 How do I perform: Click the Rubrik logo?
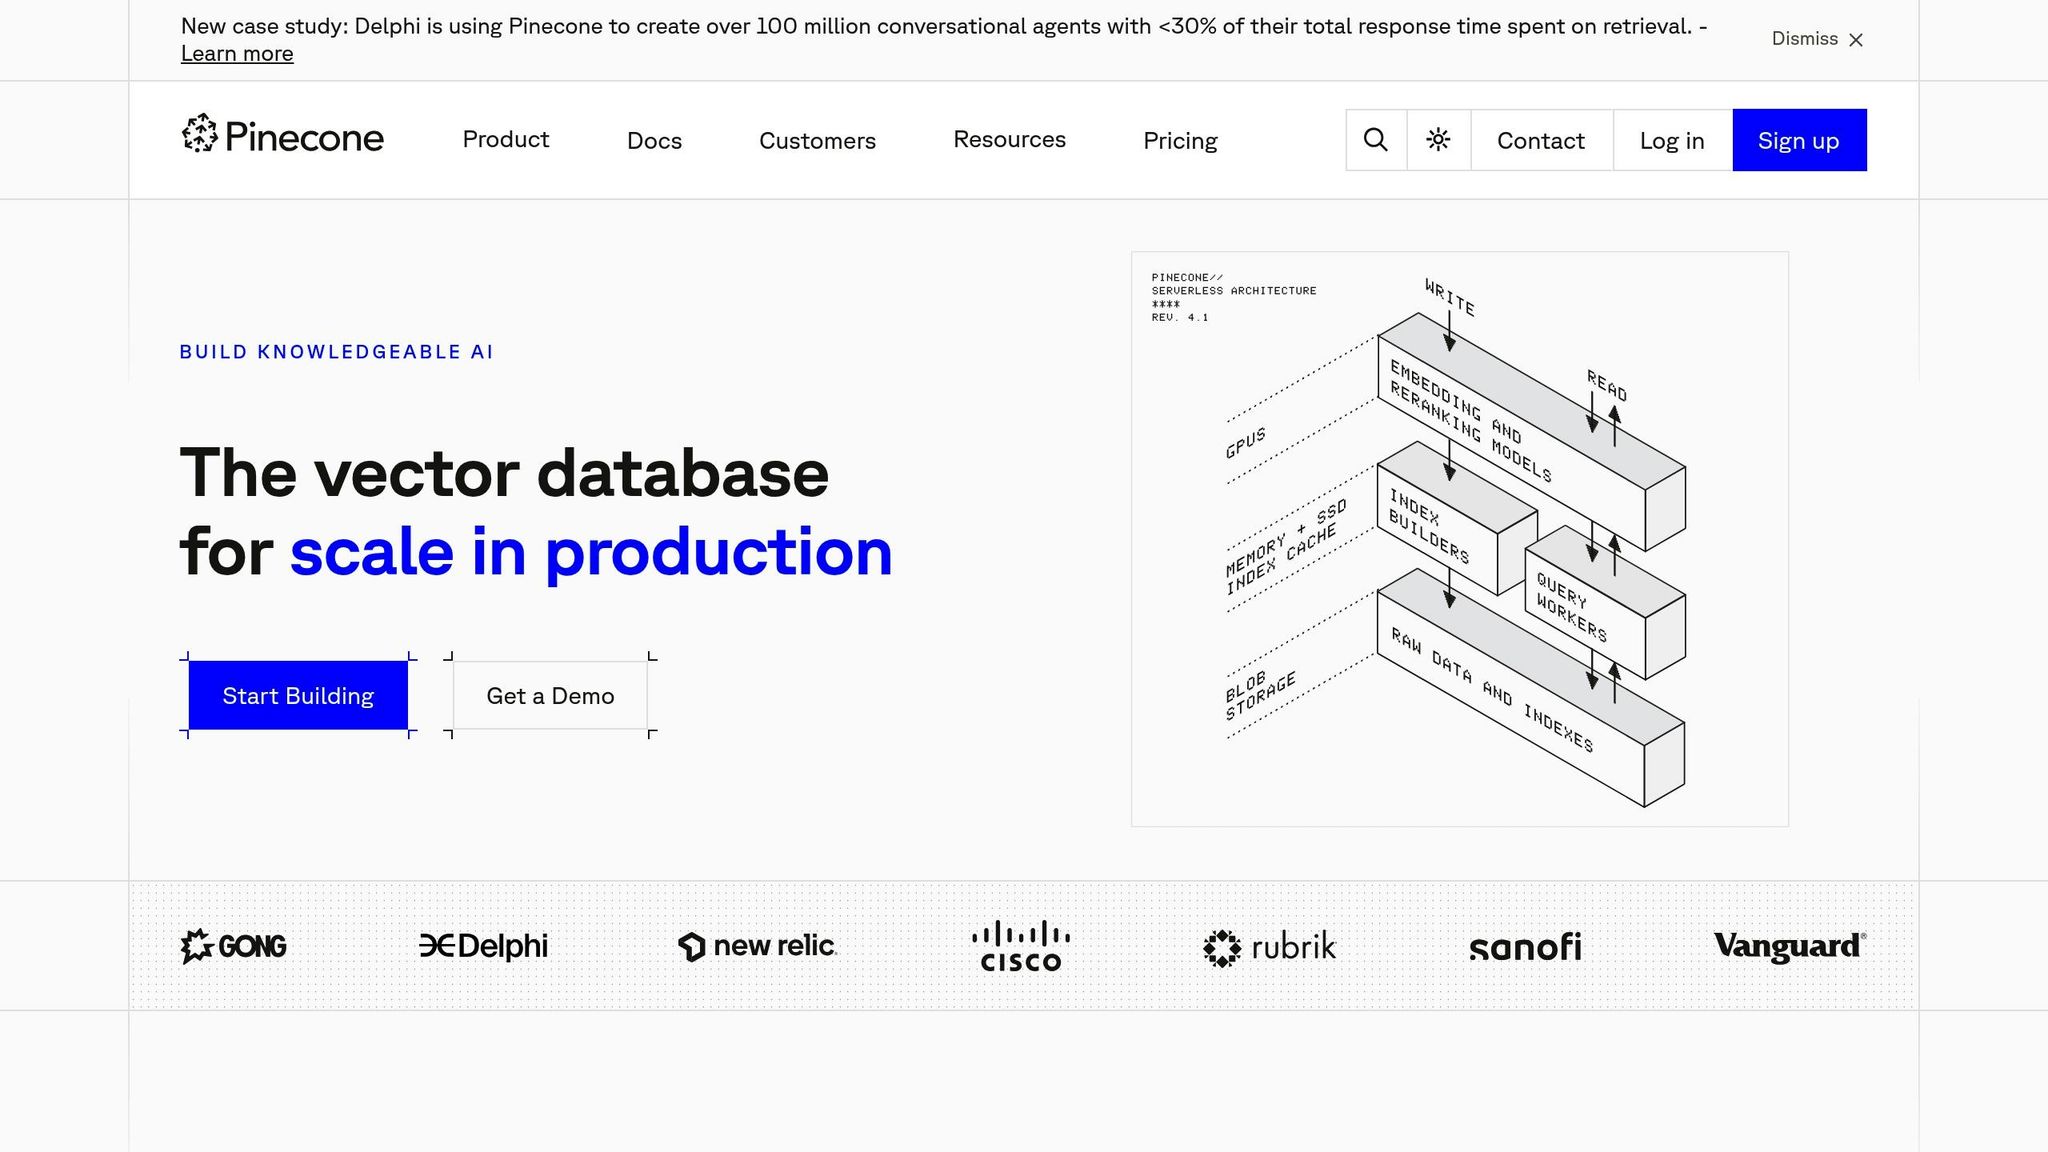pyautogui.click(x=1269, y=947)
